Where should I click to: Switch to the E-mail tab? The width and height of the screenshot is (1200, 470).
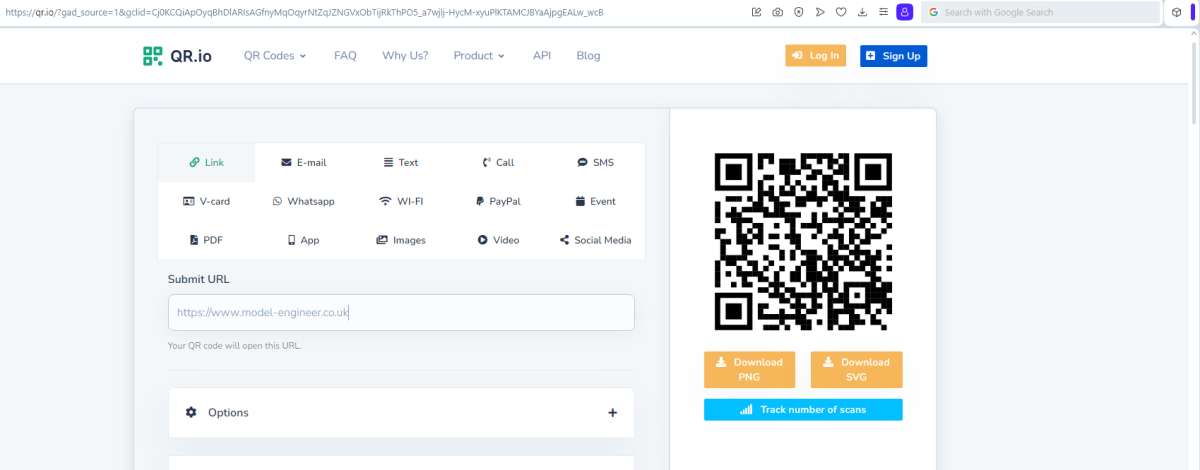(304, 162)
